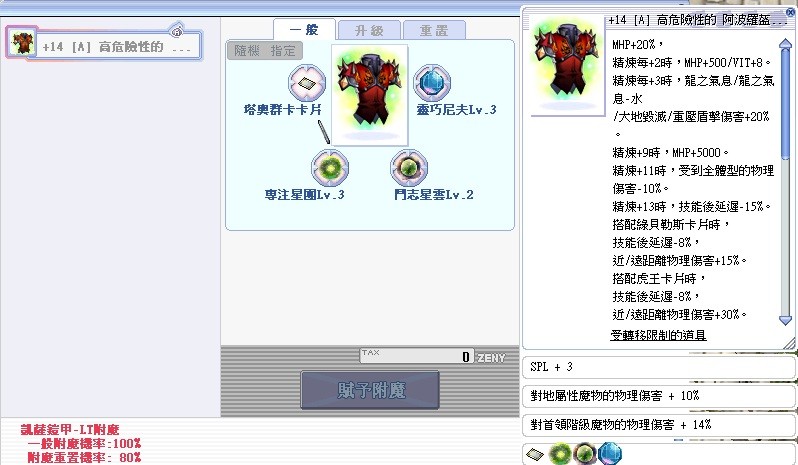This screenshot has width=798, height=465.
Task: Select the 塔奧群卡卡片 card slot
Action: pyautogui.click(x=308, y=83)
